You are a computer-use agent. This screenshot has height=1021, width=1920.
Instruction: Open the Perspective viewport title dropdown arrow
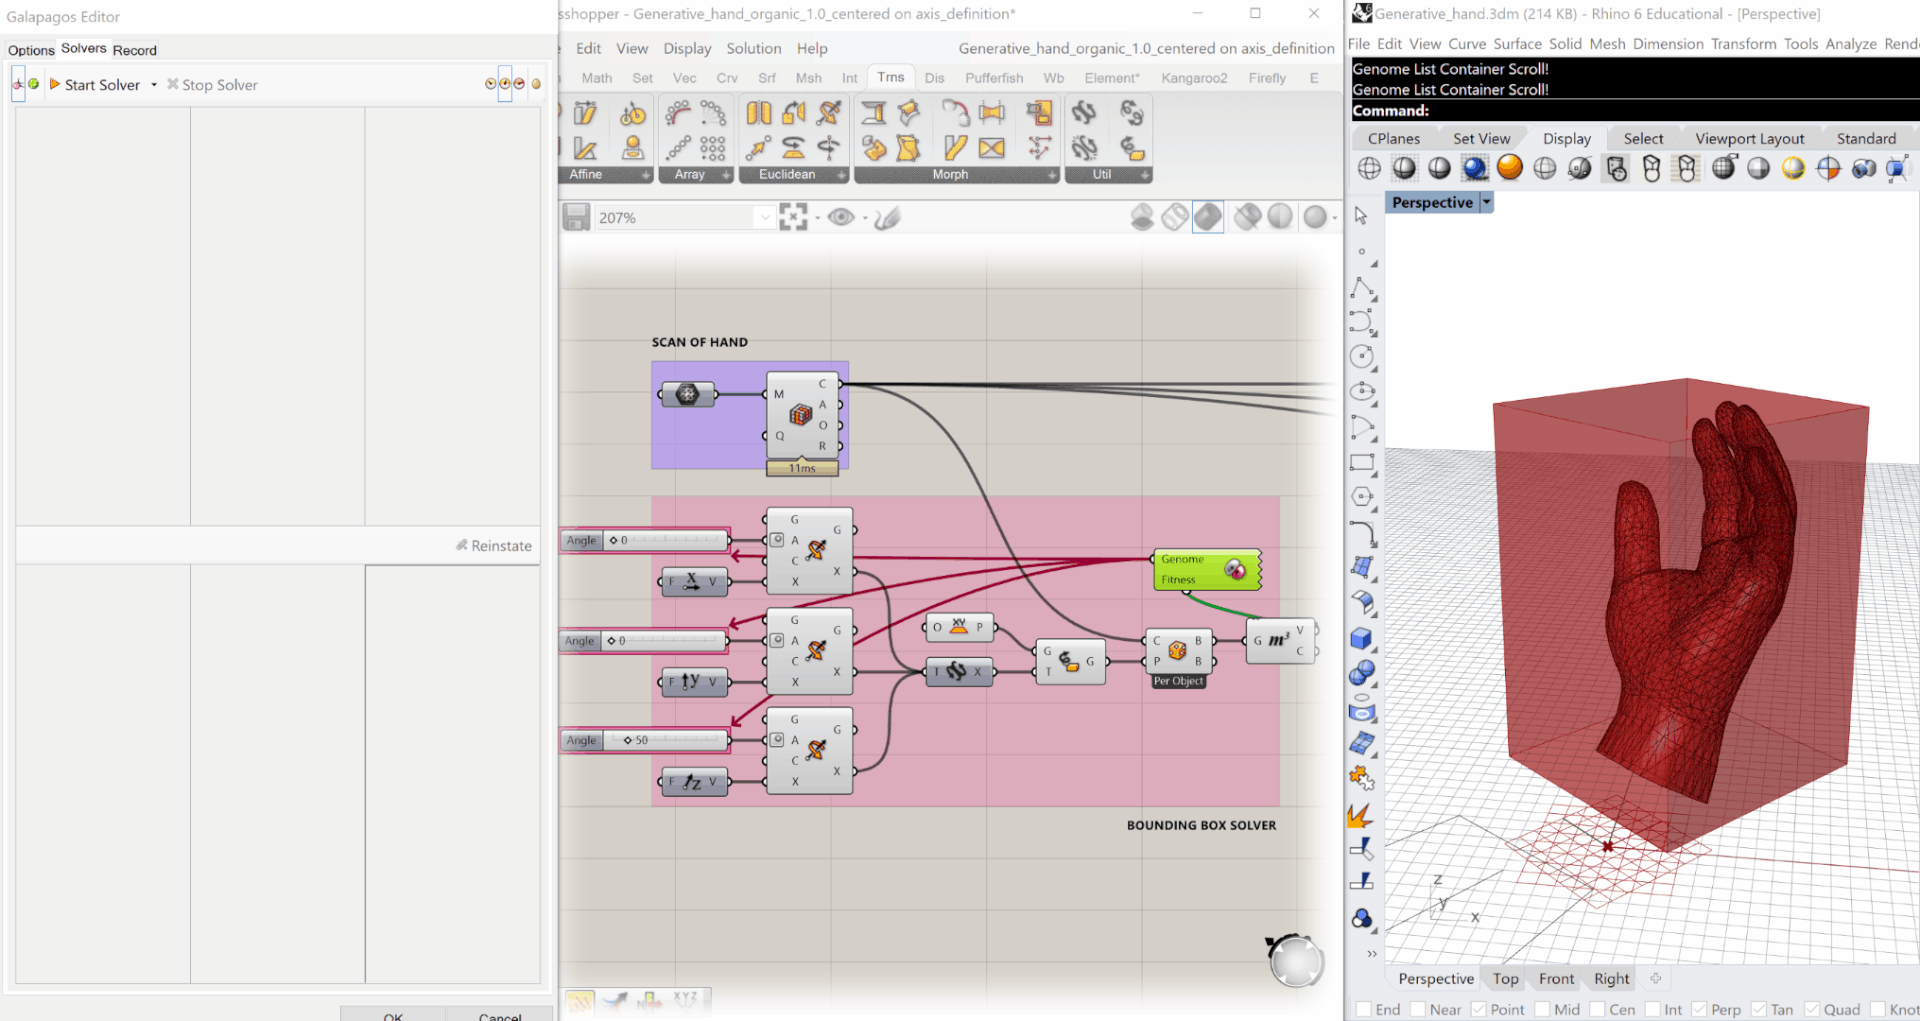[x=1487, y=202]
